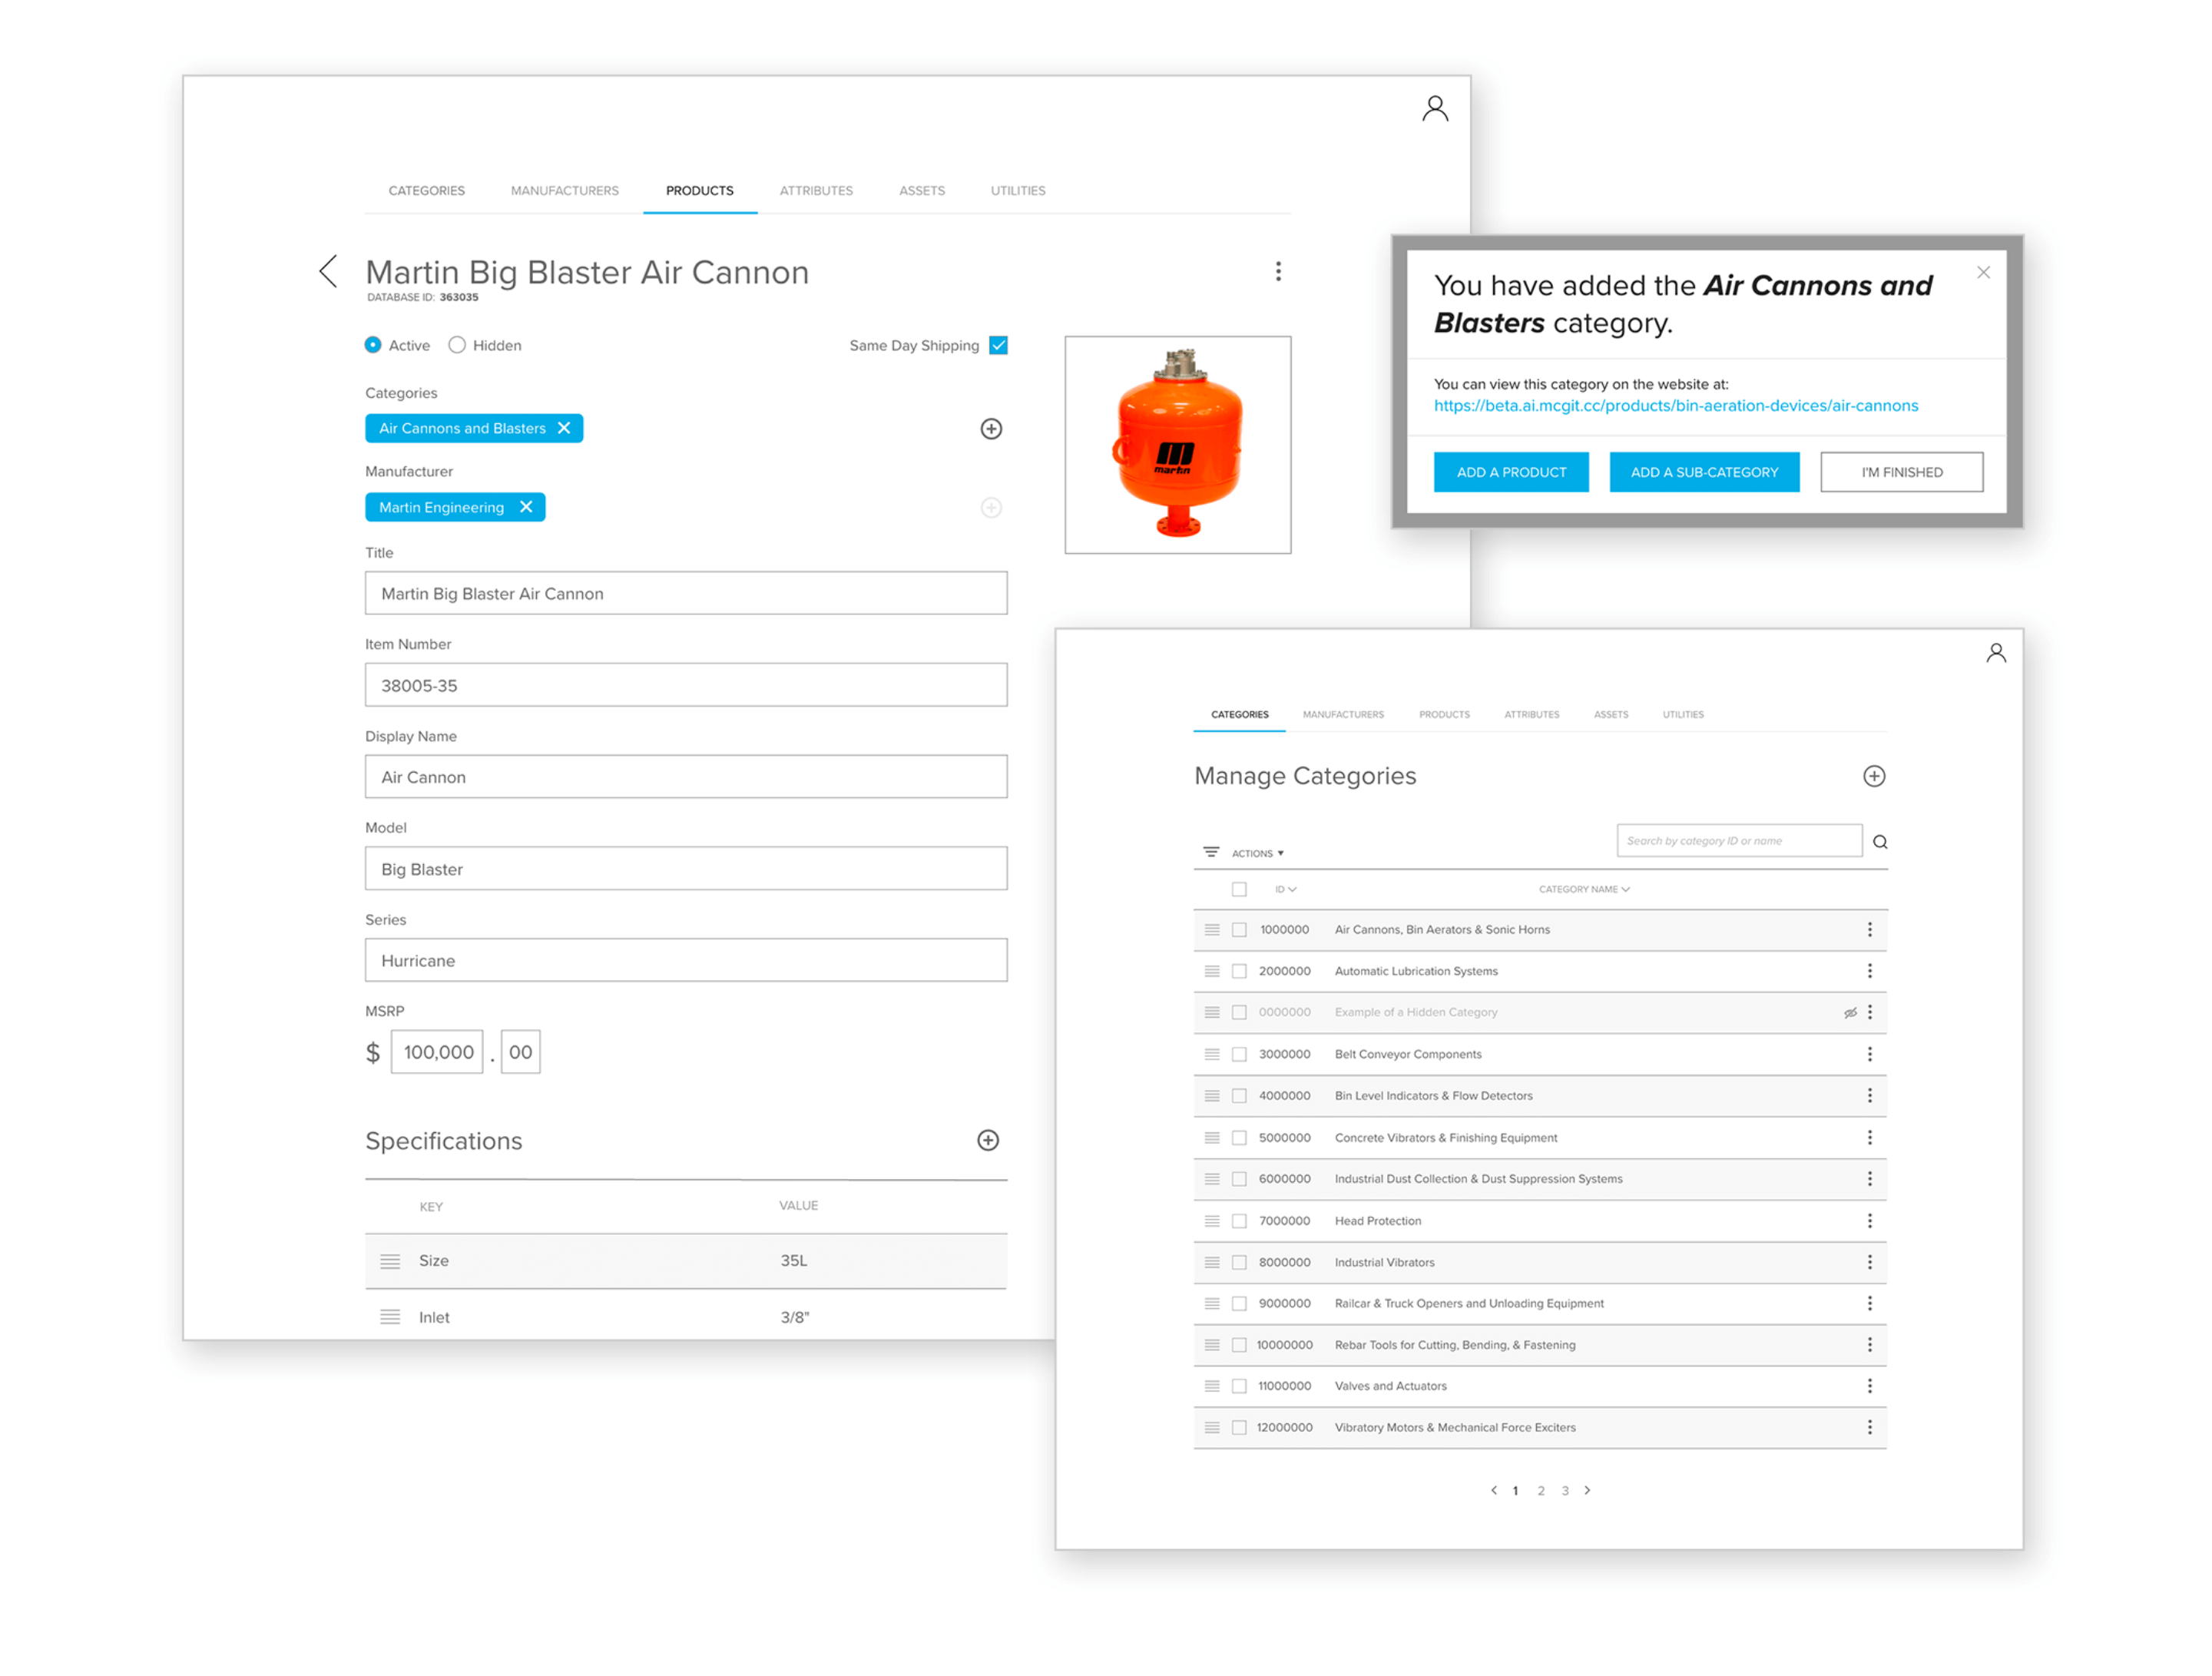Image resolution: width=2212 pixels, height=1676 pixels.
Task: Sort by the ID column chevron
Action: 1291,889
